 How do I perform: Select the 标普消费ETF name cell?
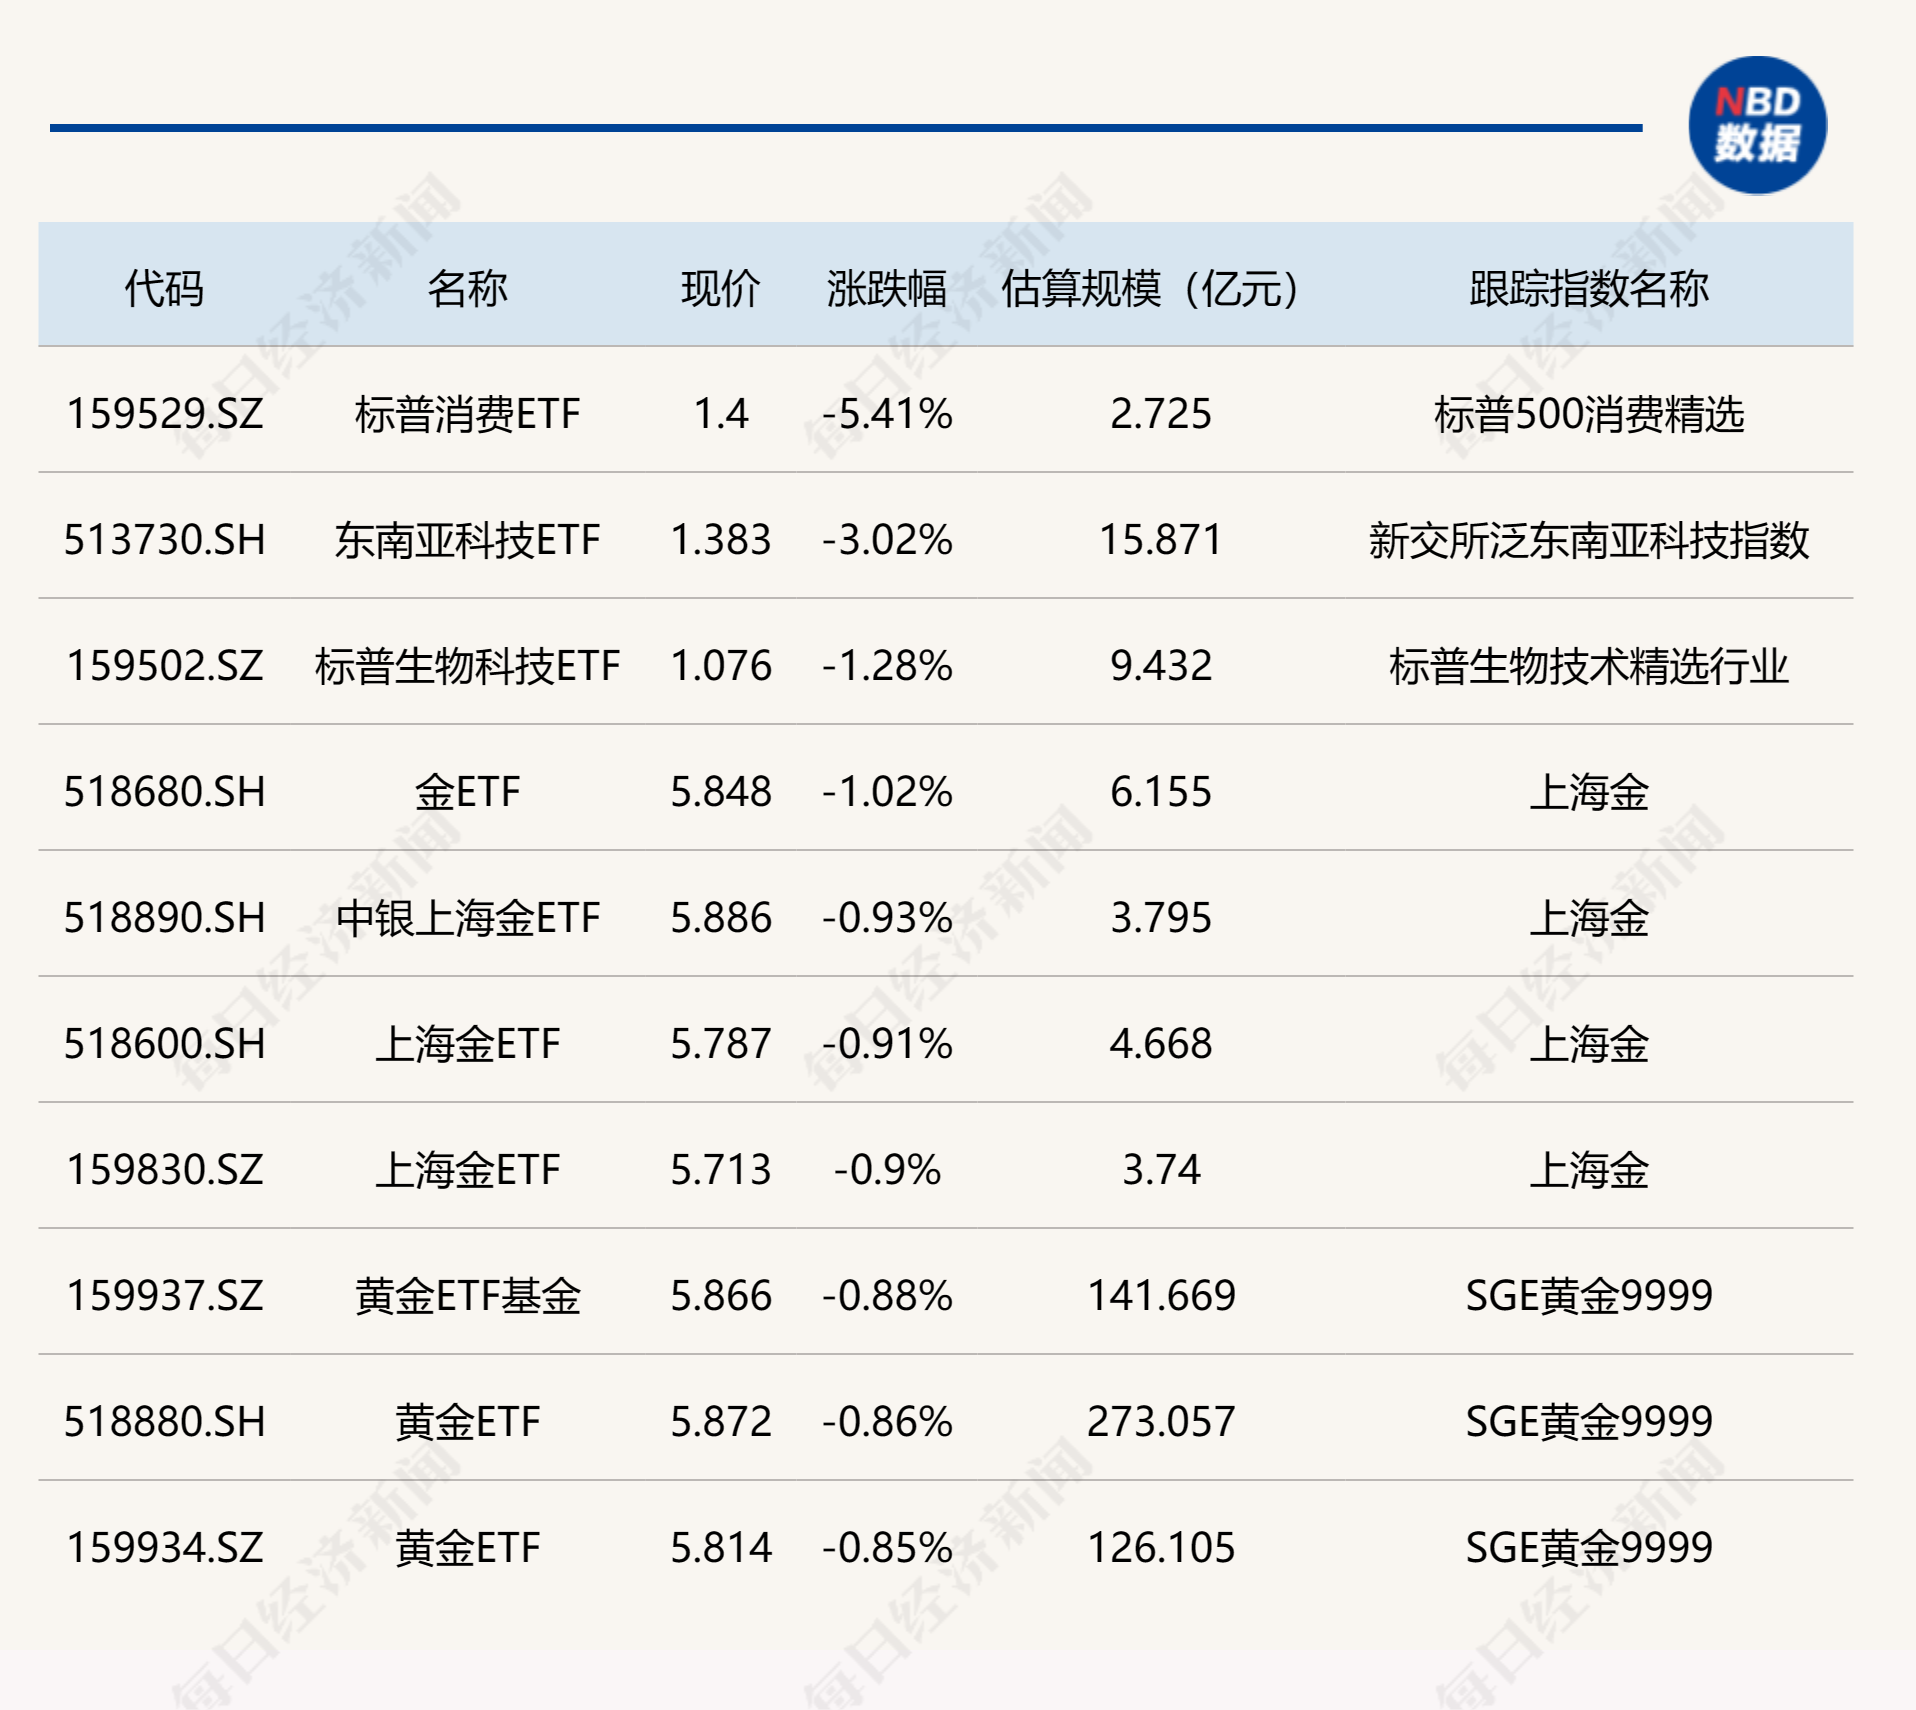467,414
